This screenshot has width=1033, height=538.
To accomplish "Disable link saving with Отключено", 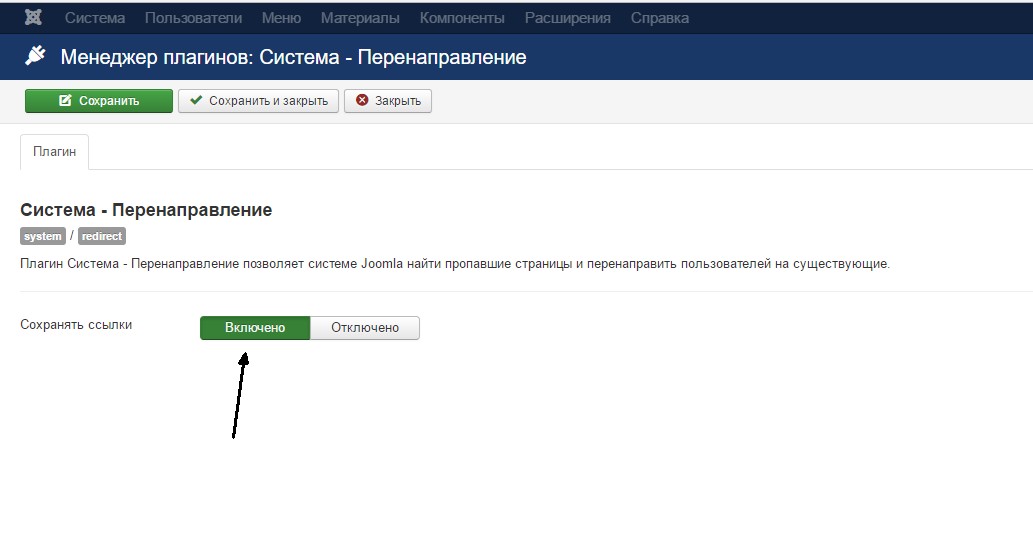I will pyautogui.click(x=365, y=328).
